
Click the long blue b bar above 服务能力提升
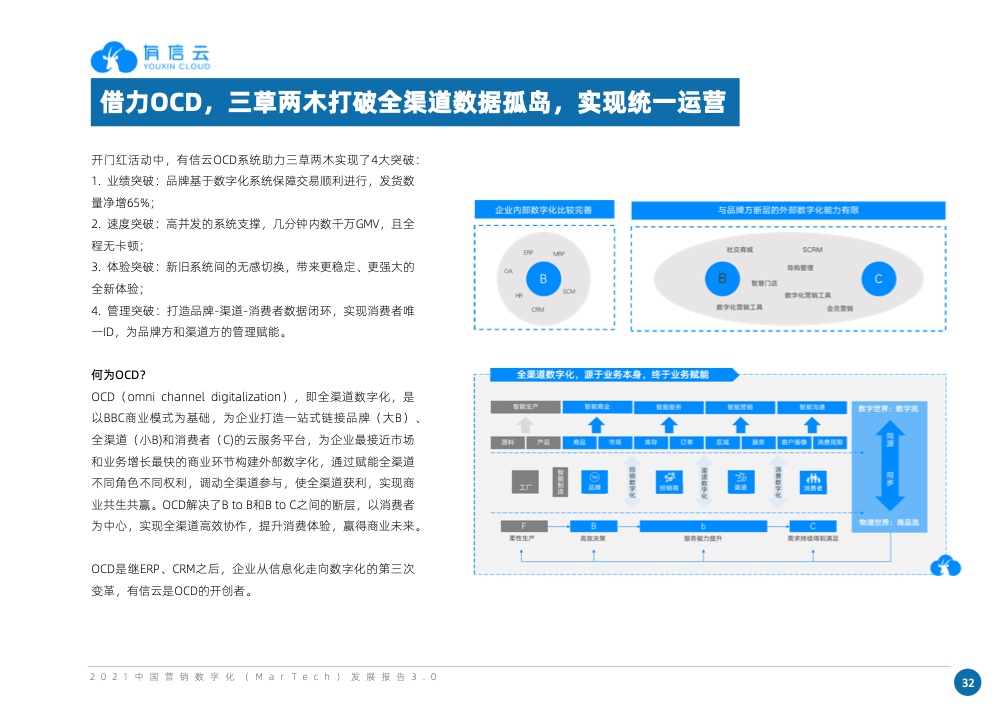coord(703,526)
